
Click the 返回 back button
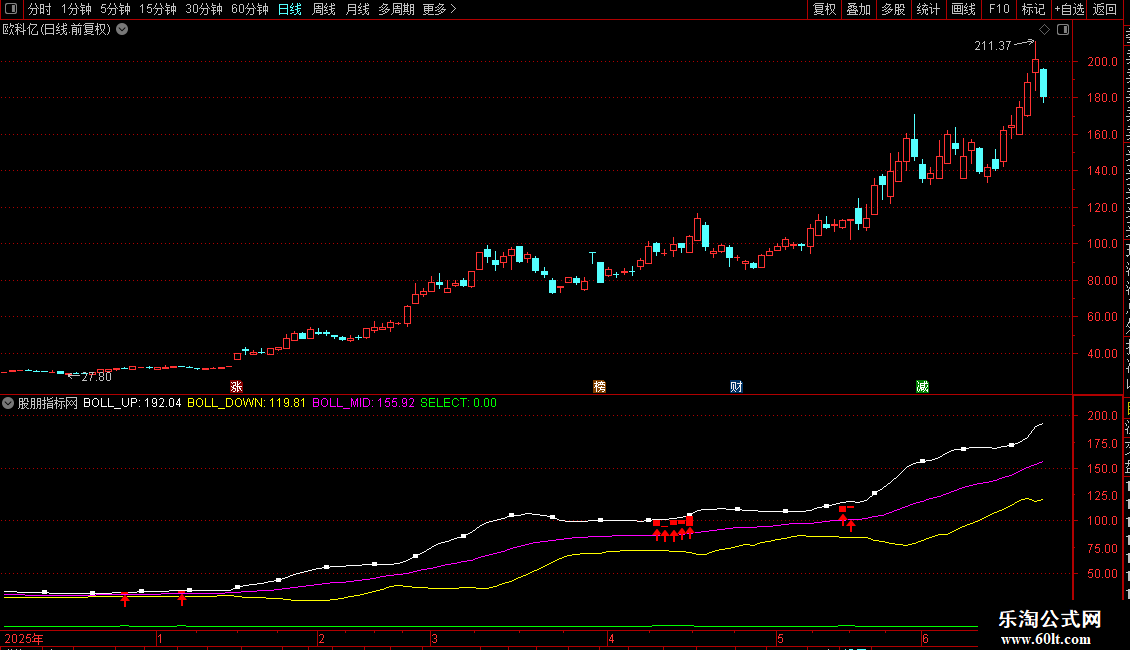click(x=1104, y=9)
